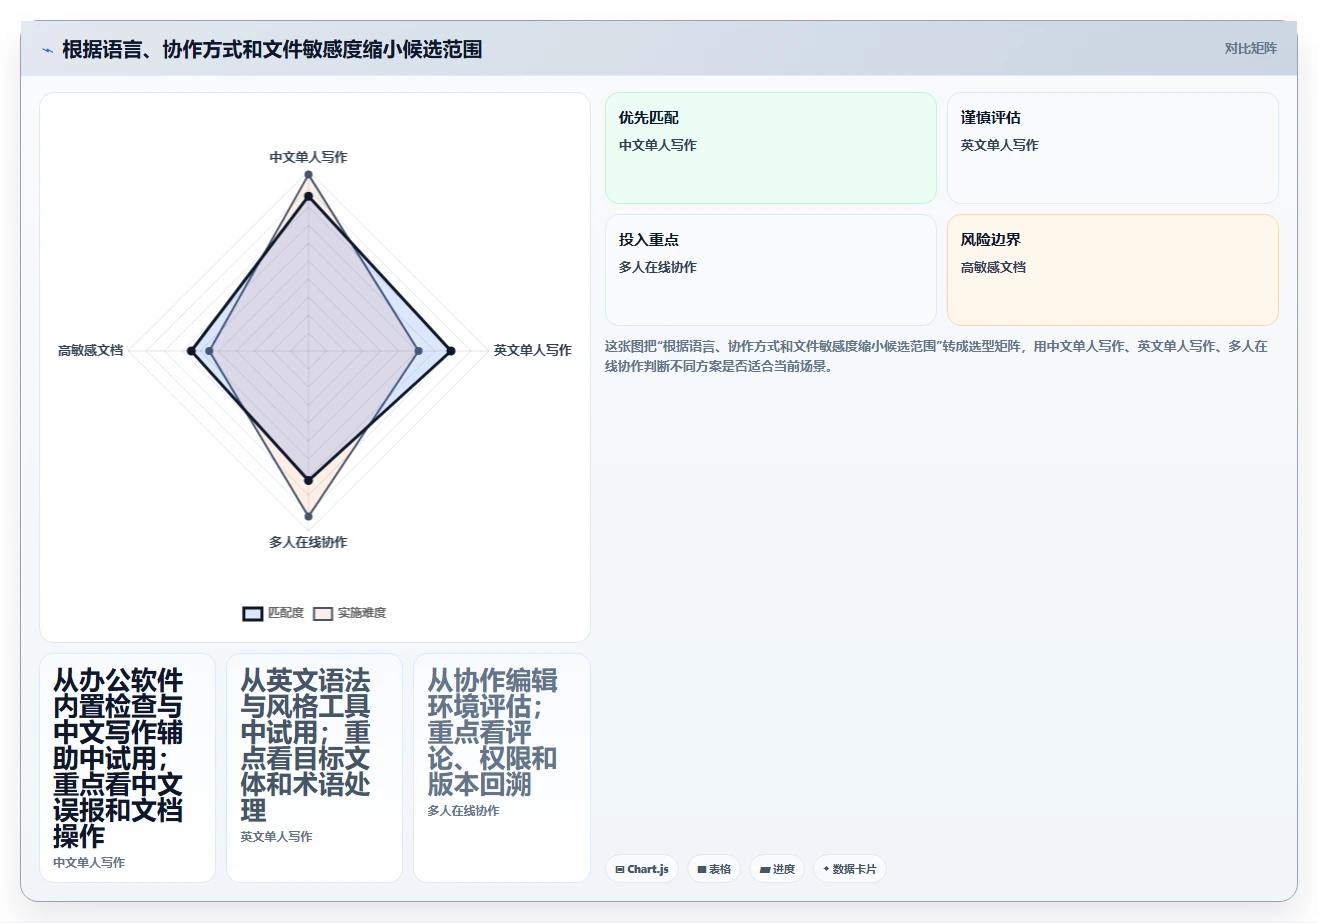Open the 投入重点 card
Screen dimensions: 1318x923
[x=771, y=270]
